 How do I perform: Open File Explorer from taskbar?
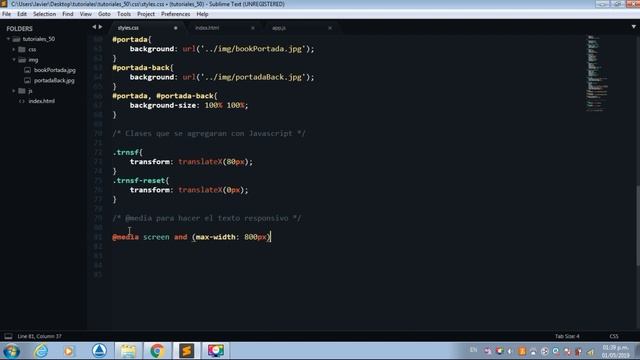128,351
